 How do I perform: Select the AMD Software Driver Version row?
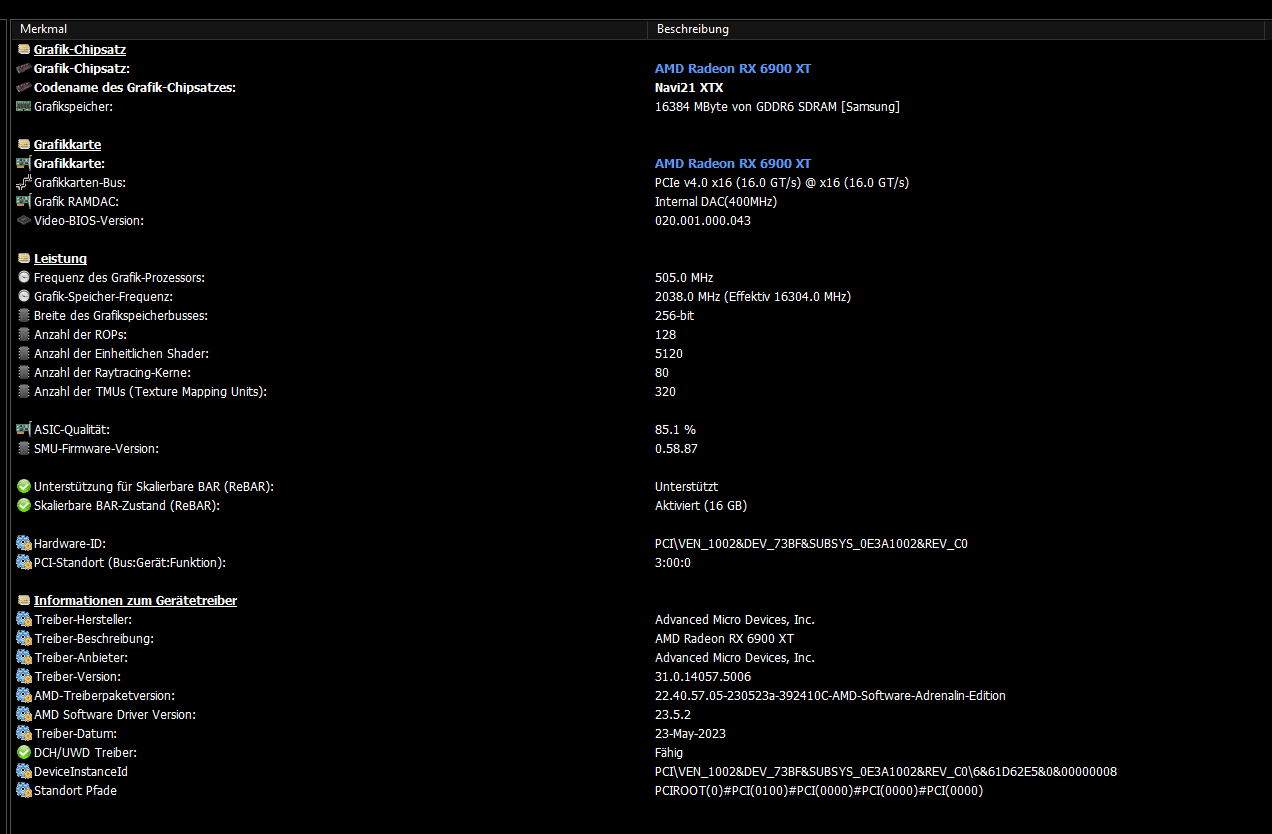114,714
